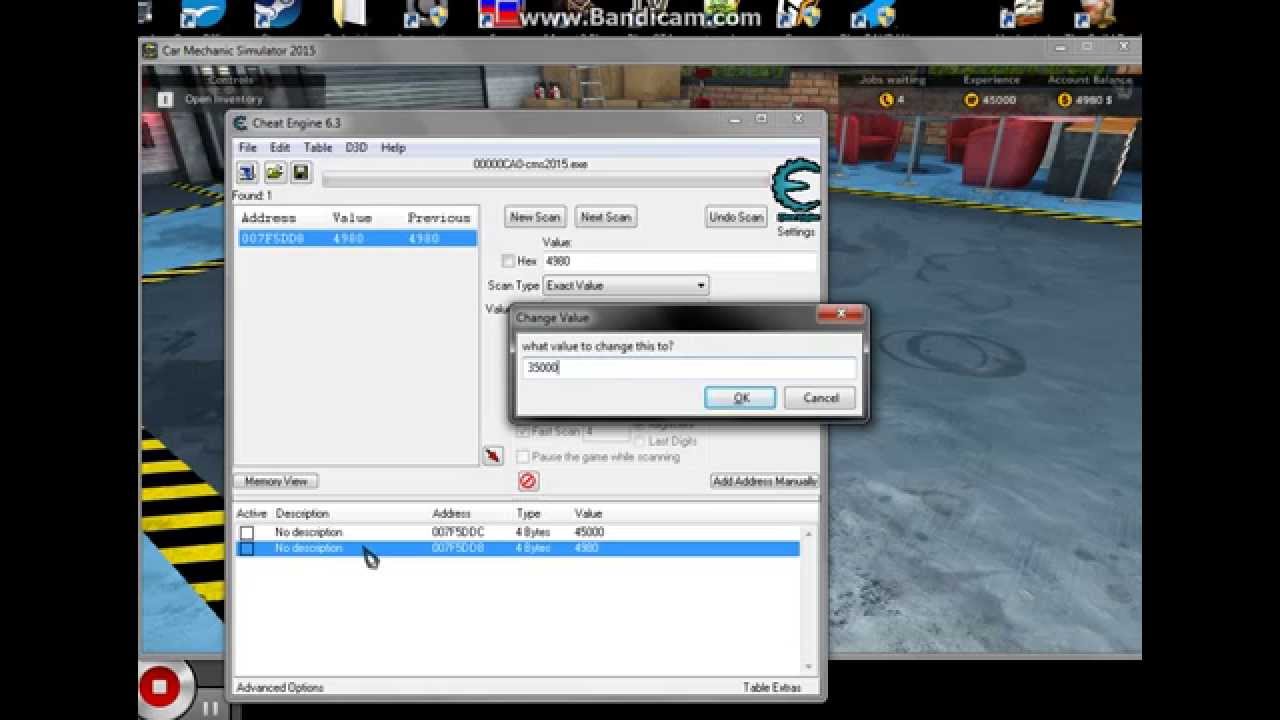Select the Last Digits radio option
Image resolution: width=1280 pixels, height=720 pixels.
(640, 441)
